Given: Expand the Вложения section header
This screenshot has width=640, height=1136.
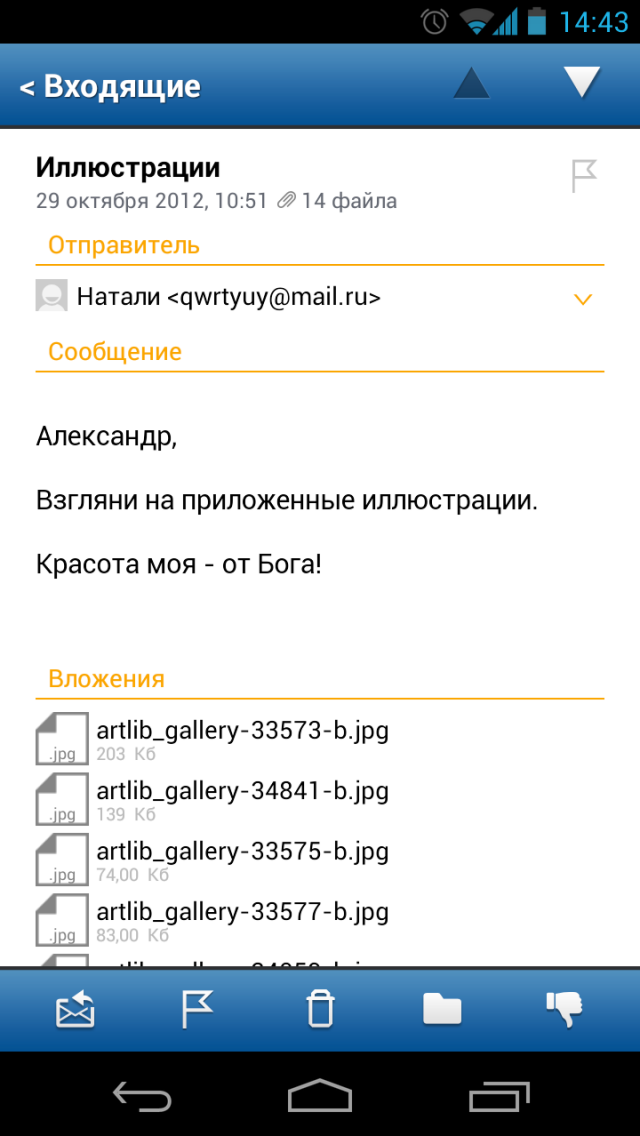Looking at the screenshot, I should coord(106,678).
